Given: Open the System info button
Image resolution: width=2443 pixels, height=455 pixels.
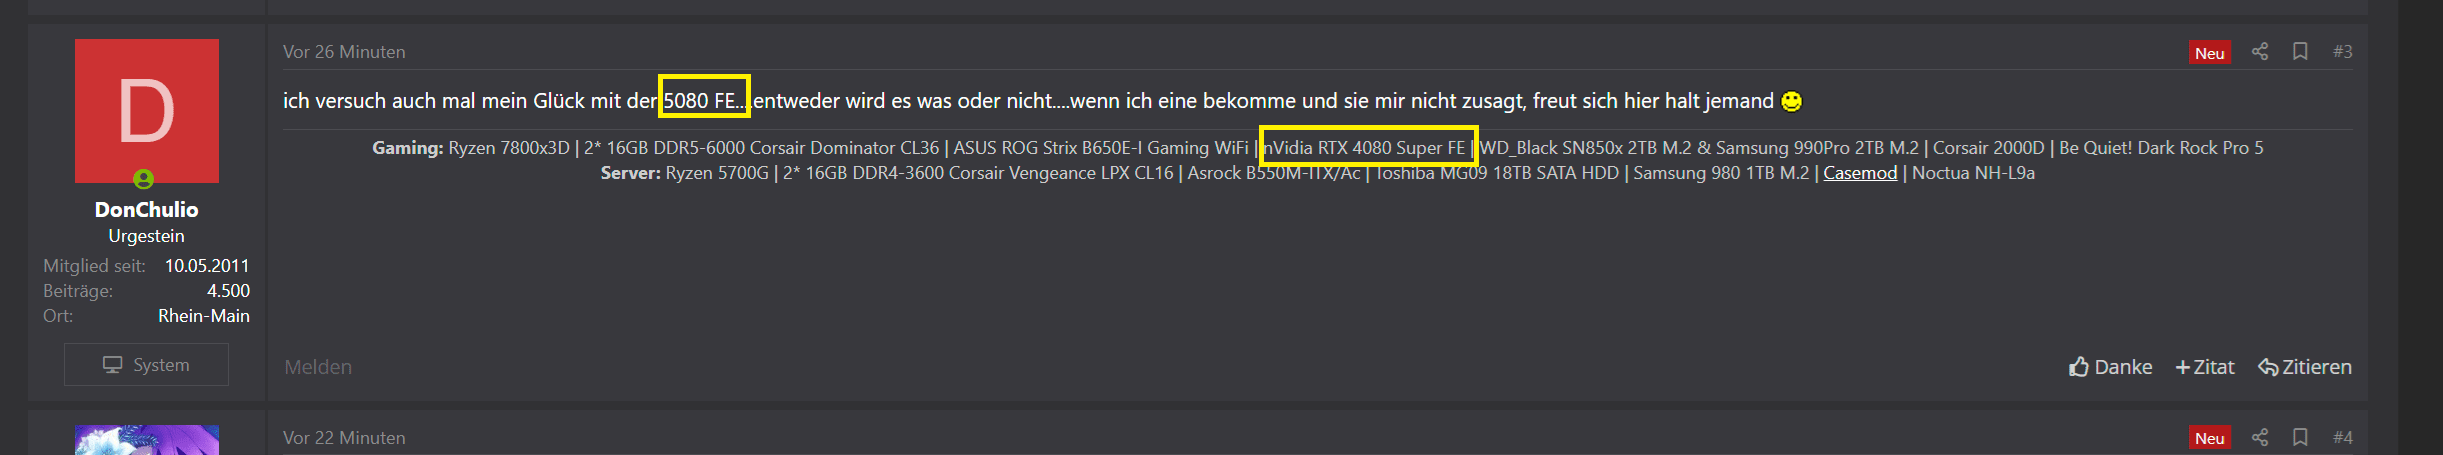Looking at the screenshot, I should pos(146,365).
